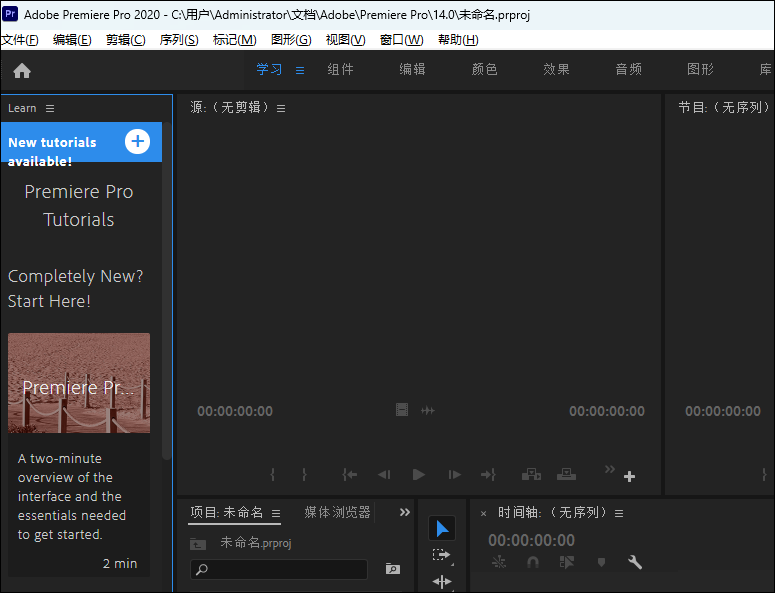
Task: Open the Source monitor panel menu
Action: (x=281, y=108)
